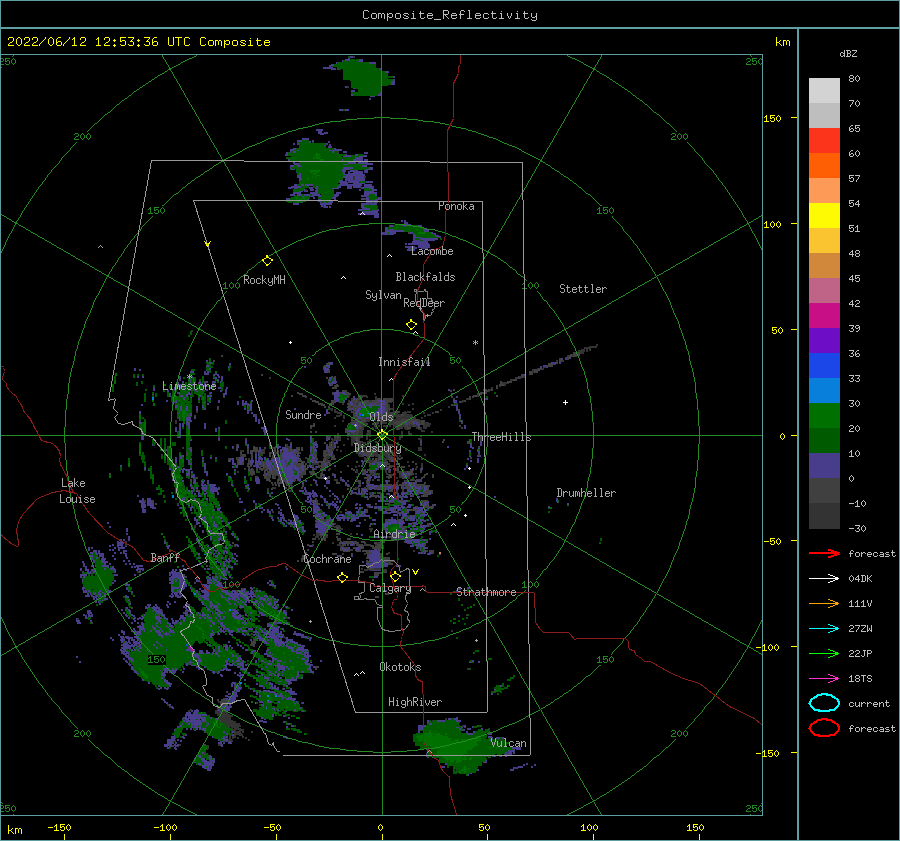Click the Airdrie label

coord(394,534)
